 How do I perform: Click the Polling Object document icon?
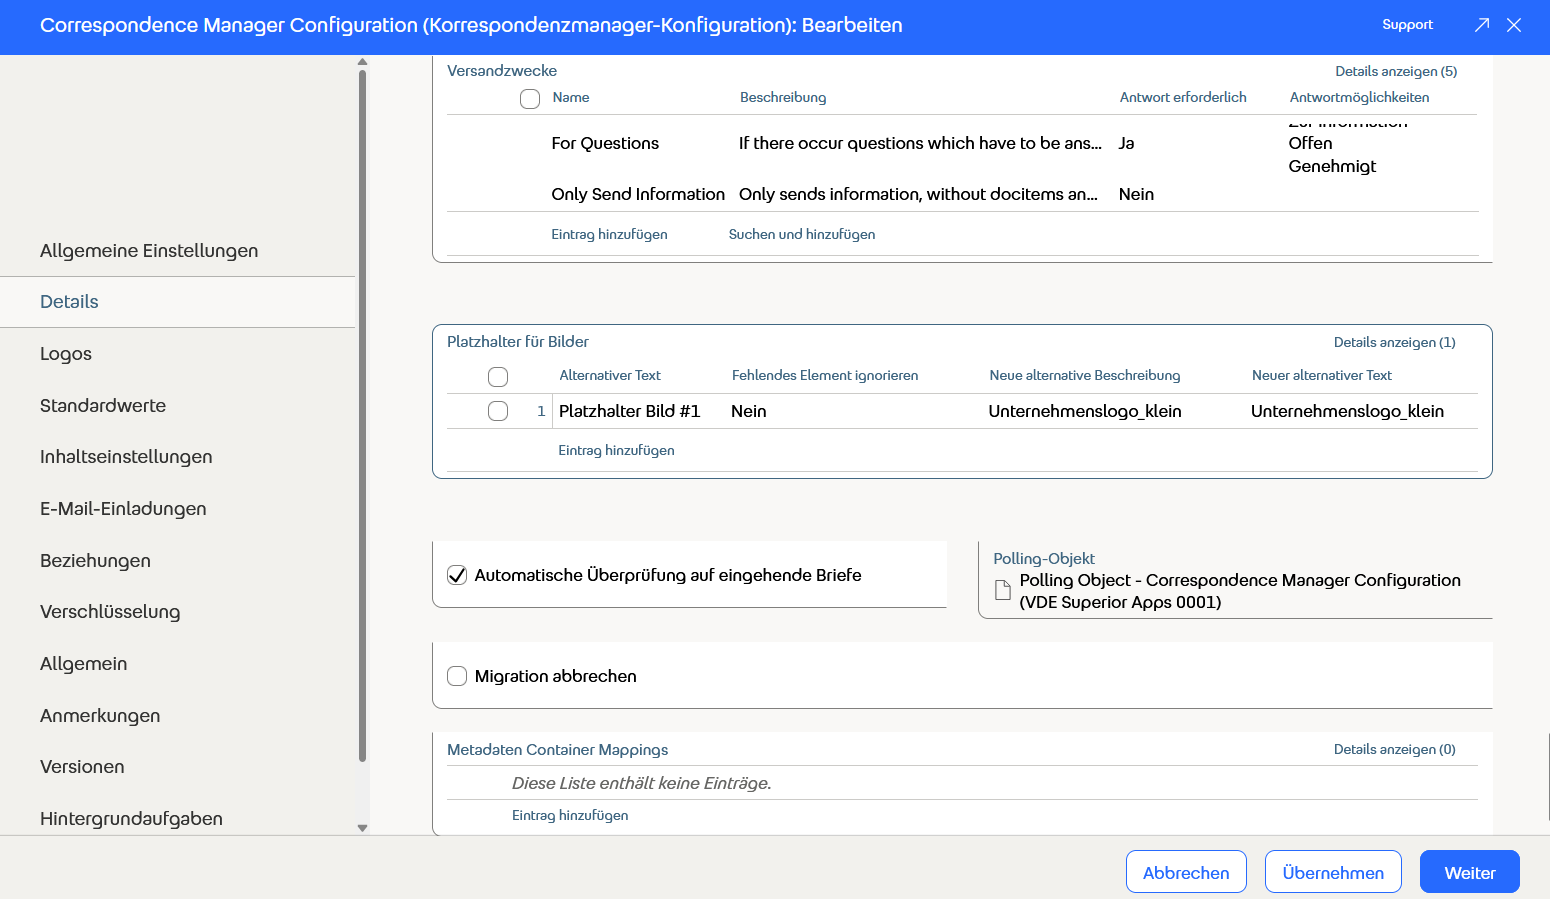click(x=1003, y=591)
